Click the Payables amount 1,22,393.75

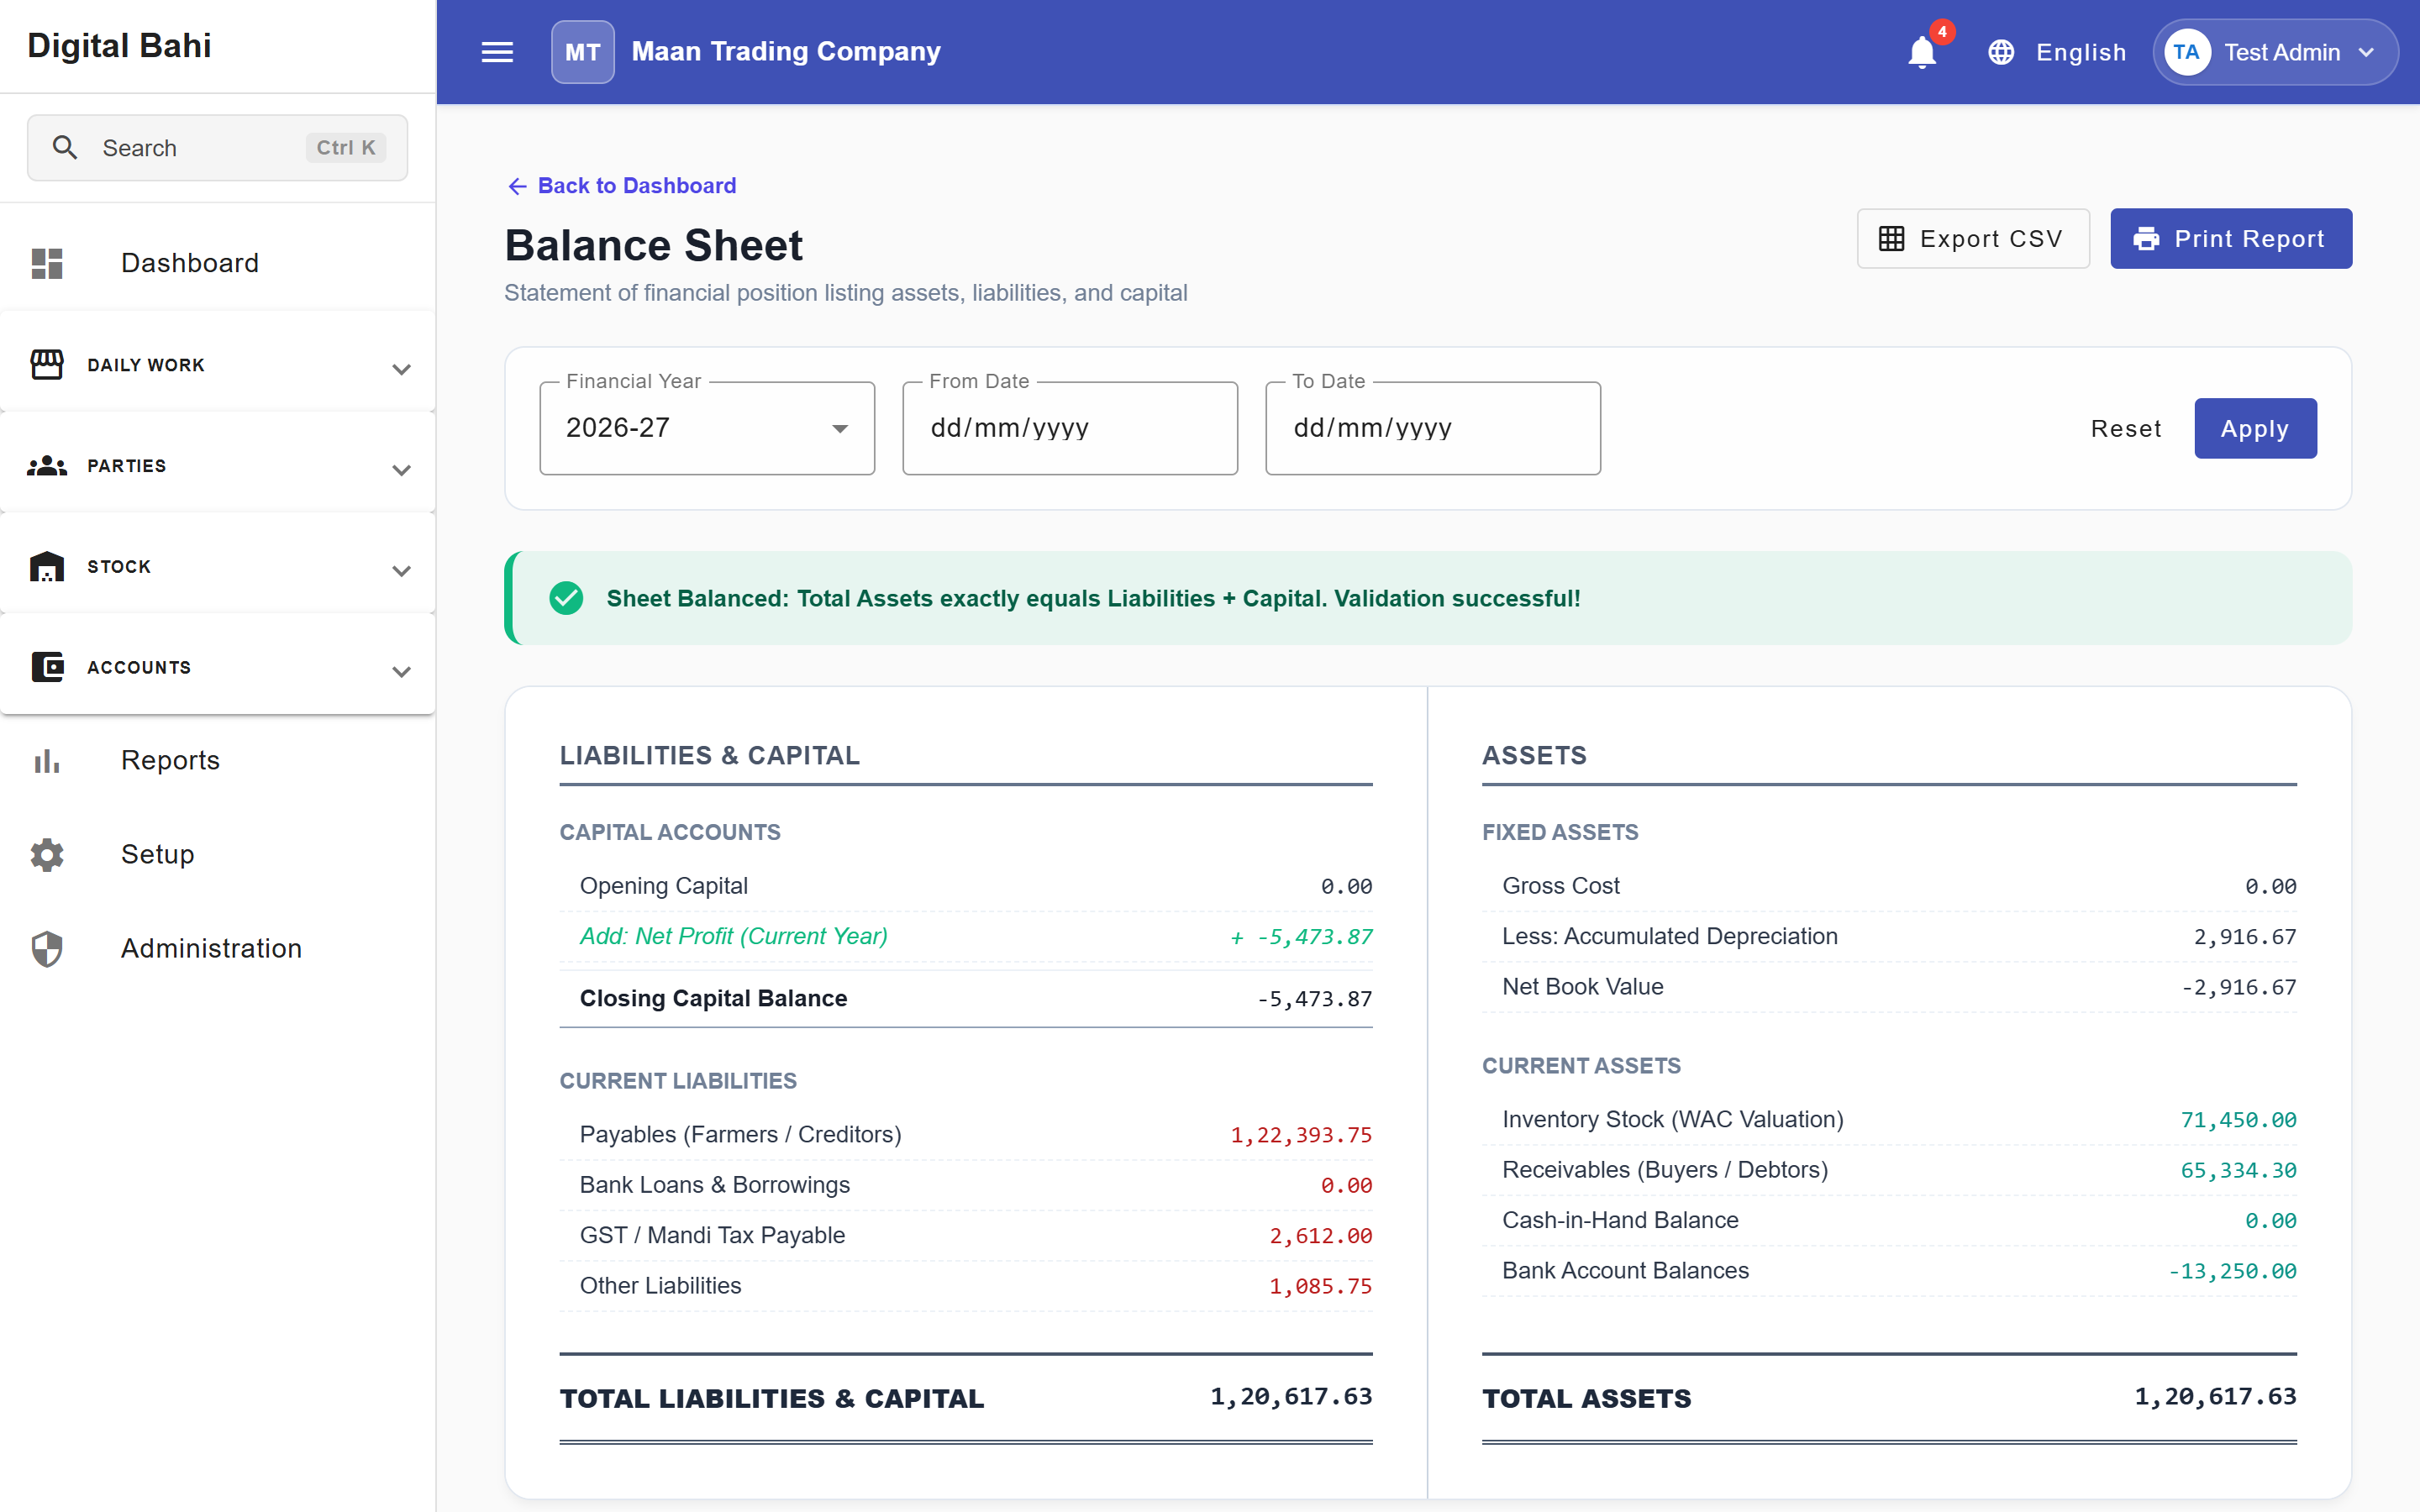tap(1301, 1136)
